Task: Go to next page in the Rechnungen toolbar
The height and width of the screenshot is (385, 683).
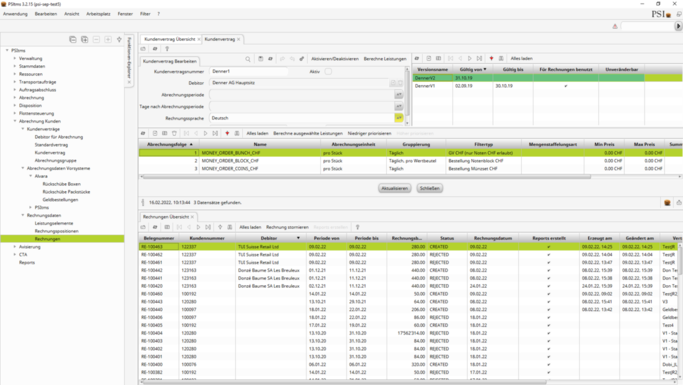Action: (199, 227)
